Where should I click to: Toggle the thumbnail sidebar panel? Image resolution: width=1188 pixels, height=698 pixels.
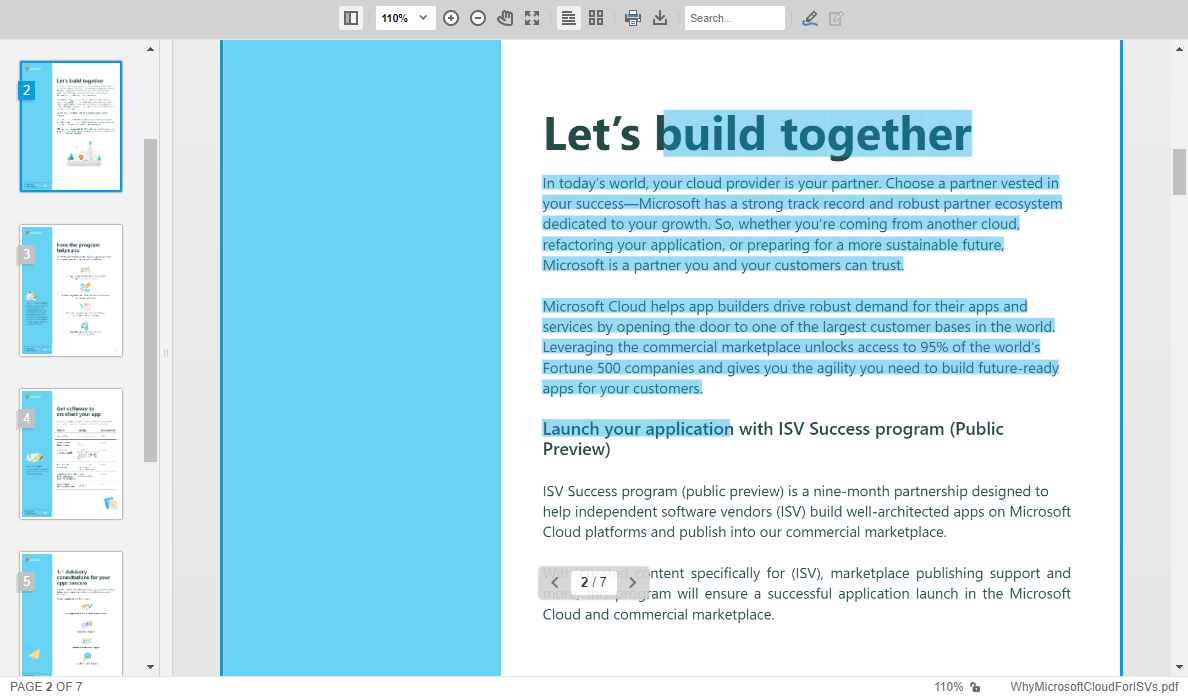coord(351,18)
